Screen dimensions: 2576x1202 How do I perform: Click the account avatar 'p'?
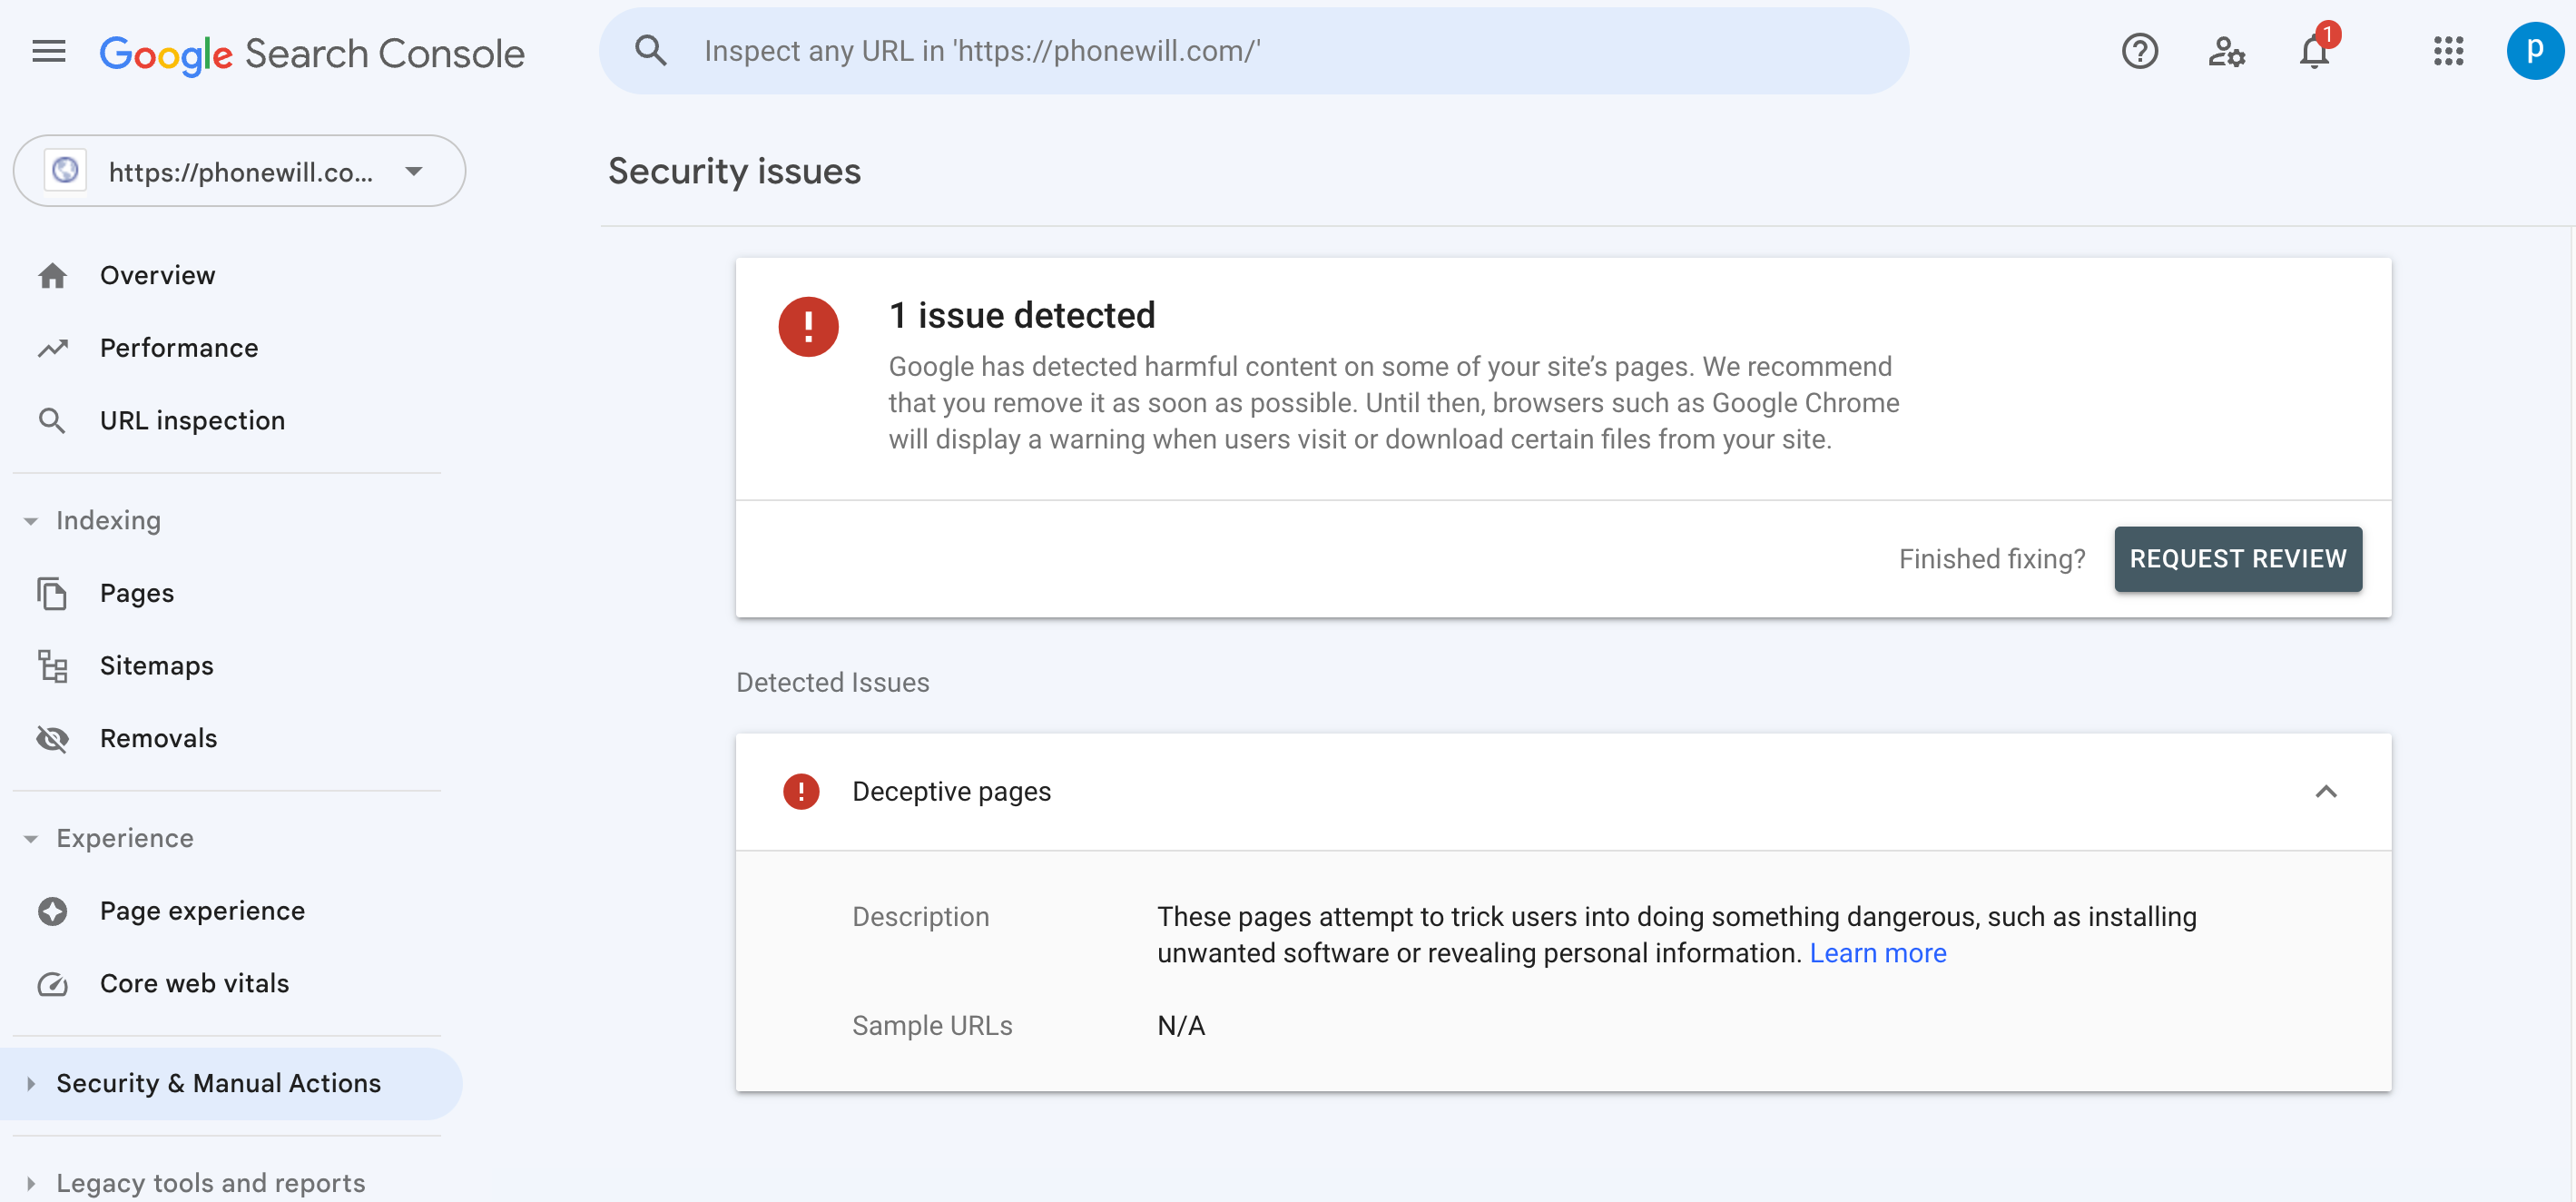pyautogui.click(x=2533, y=51)
